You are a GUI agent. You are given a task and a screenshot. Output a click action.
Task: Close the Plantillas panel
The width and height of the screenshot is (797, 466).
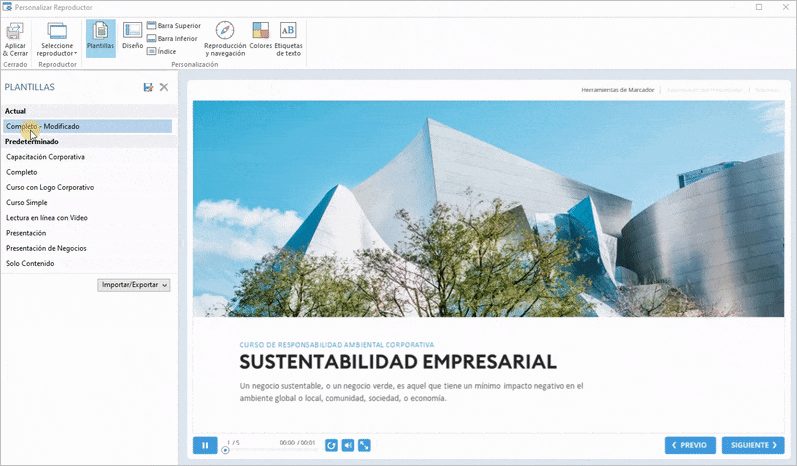(164, 88)
